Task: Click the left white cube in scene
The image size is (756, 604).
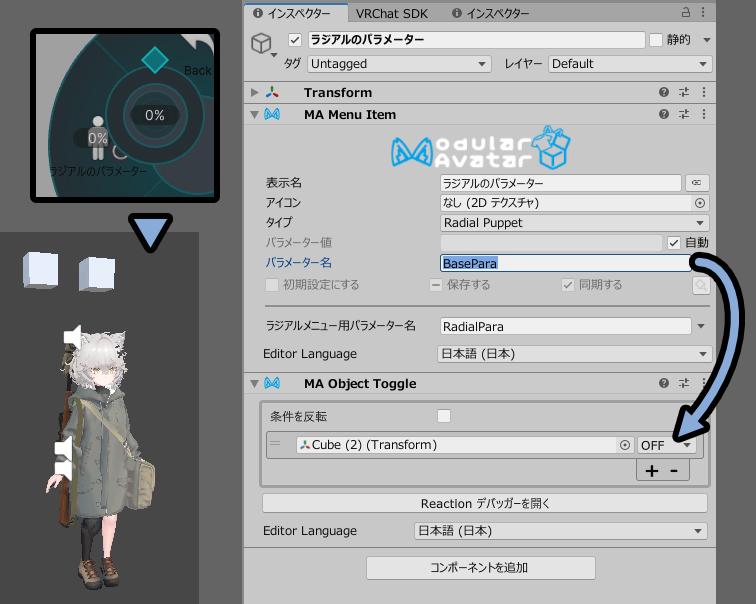Action: [x=40, y=270]
